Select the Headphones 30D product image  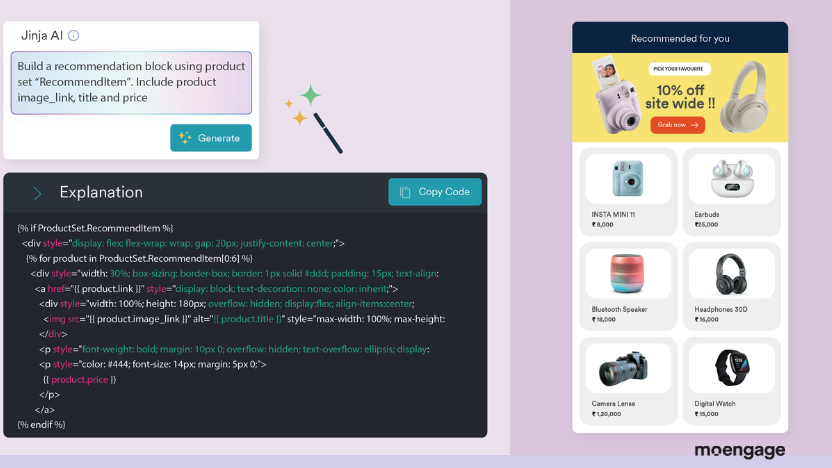tap(730, 274)
